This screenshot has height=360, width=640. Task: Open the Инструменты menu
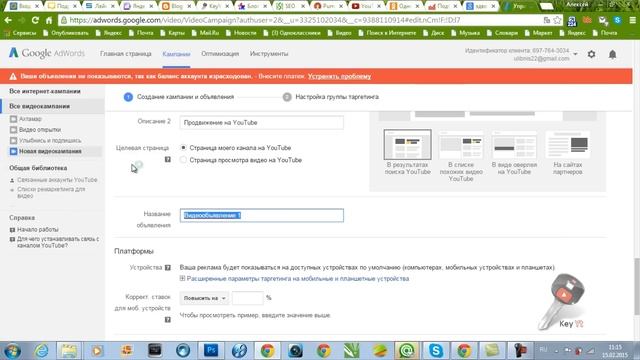click(269, 53)
